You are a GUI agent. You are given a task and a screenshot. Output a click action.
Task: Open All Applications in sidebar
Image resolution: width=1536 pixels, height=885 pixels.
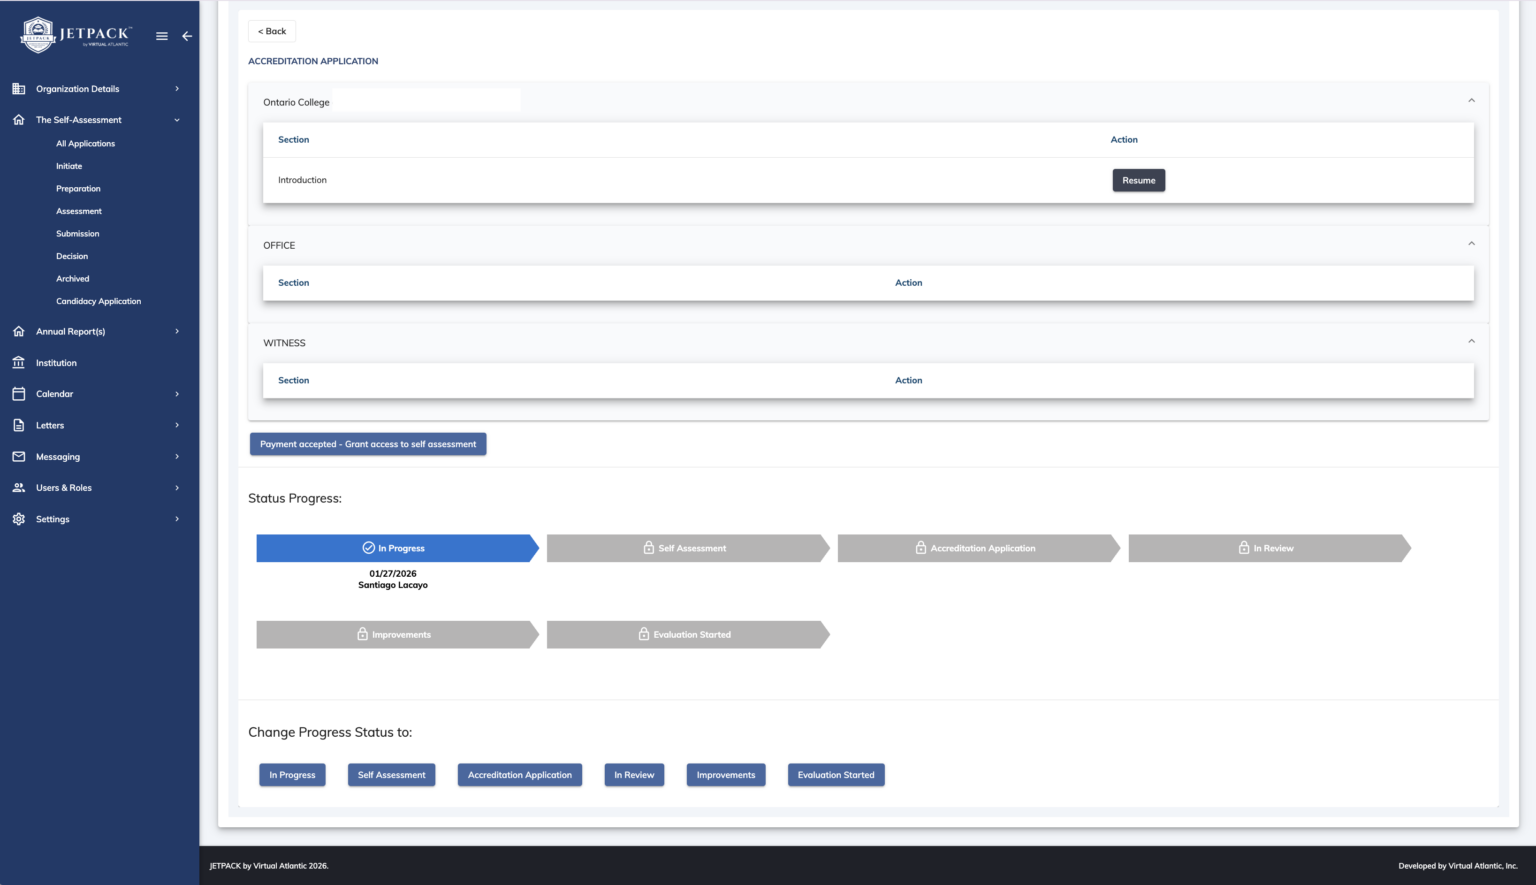click(x=85, y=144)
